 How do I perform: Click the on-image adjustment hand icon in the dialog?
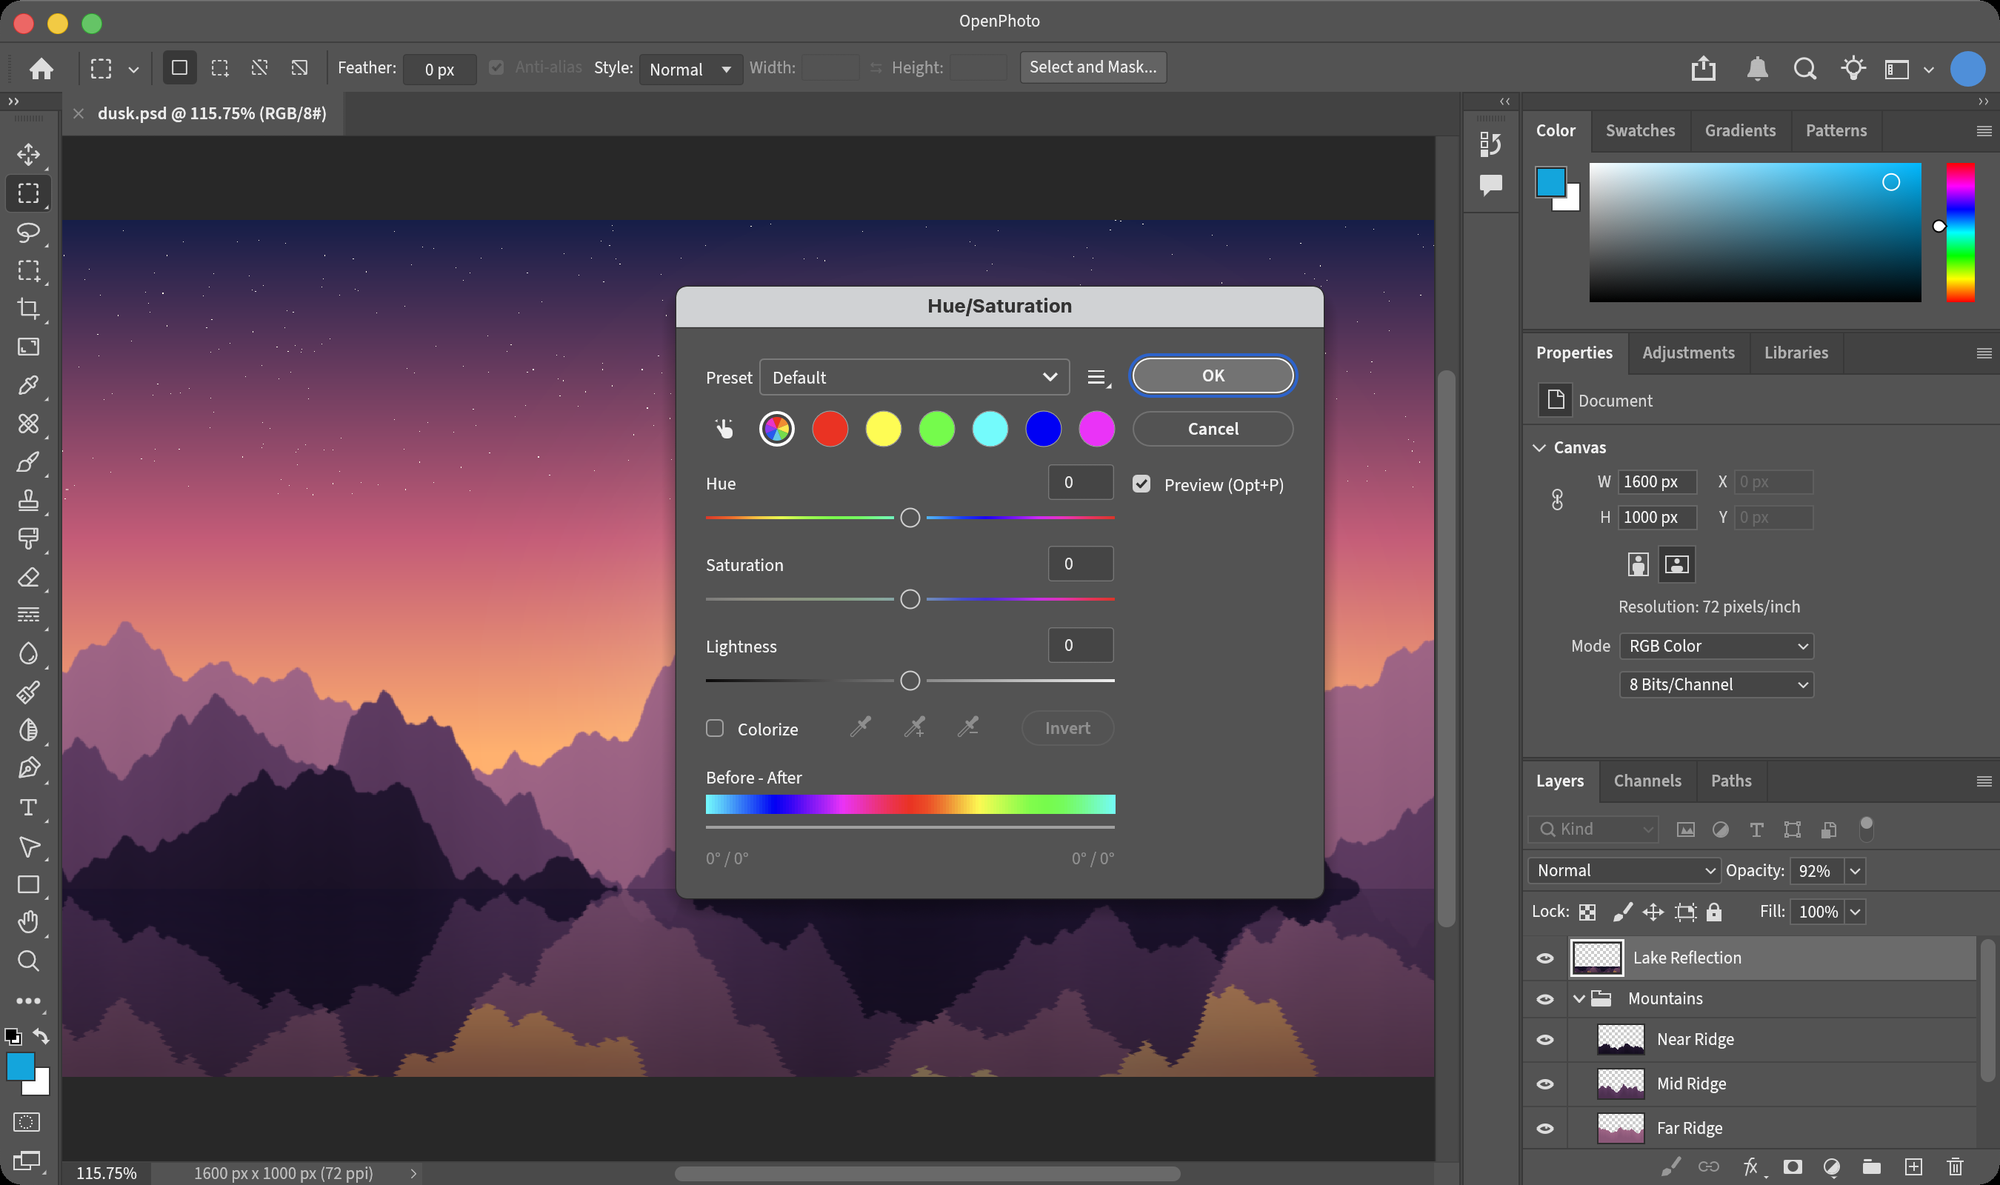pyautogui.click(x=724, y=429)
